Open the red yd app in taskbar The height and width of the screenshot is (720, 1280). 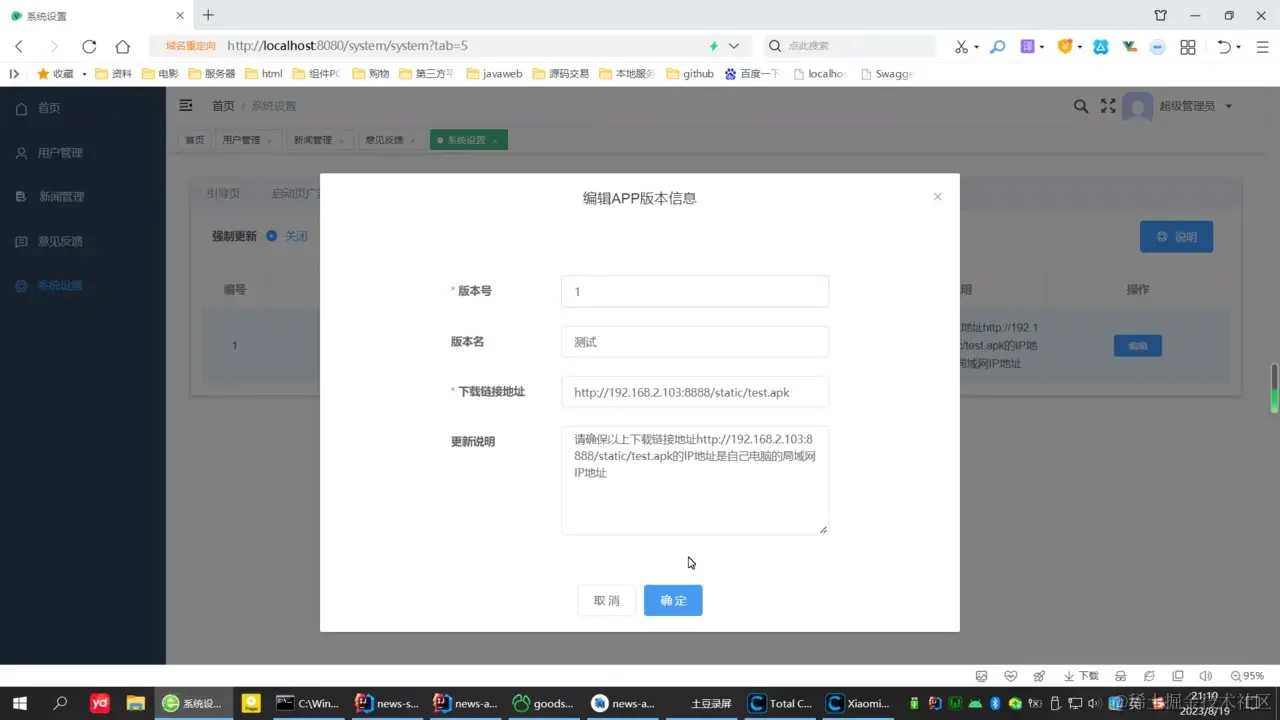pyautogui.click(x=100, y=703)
